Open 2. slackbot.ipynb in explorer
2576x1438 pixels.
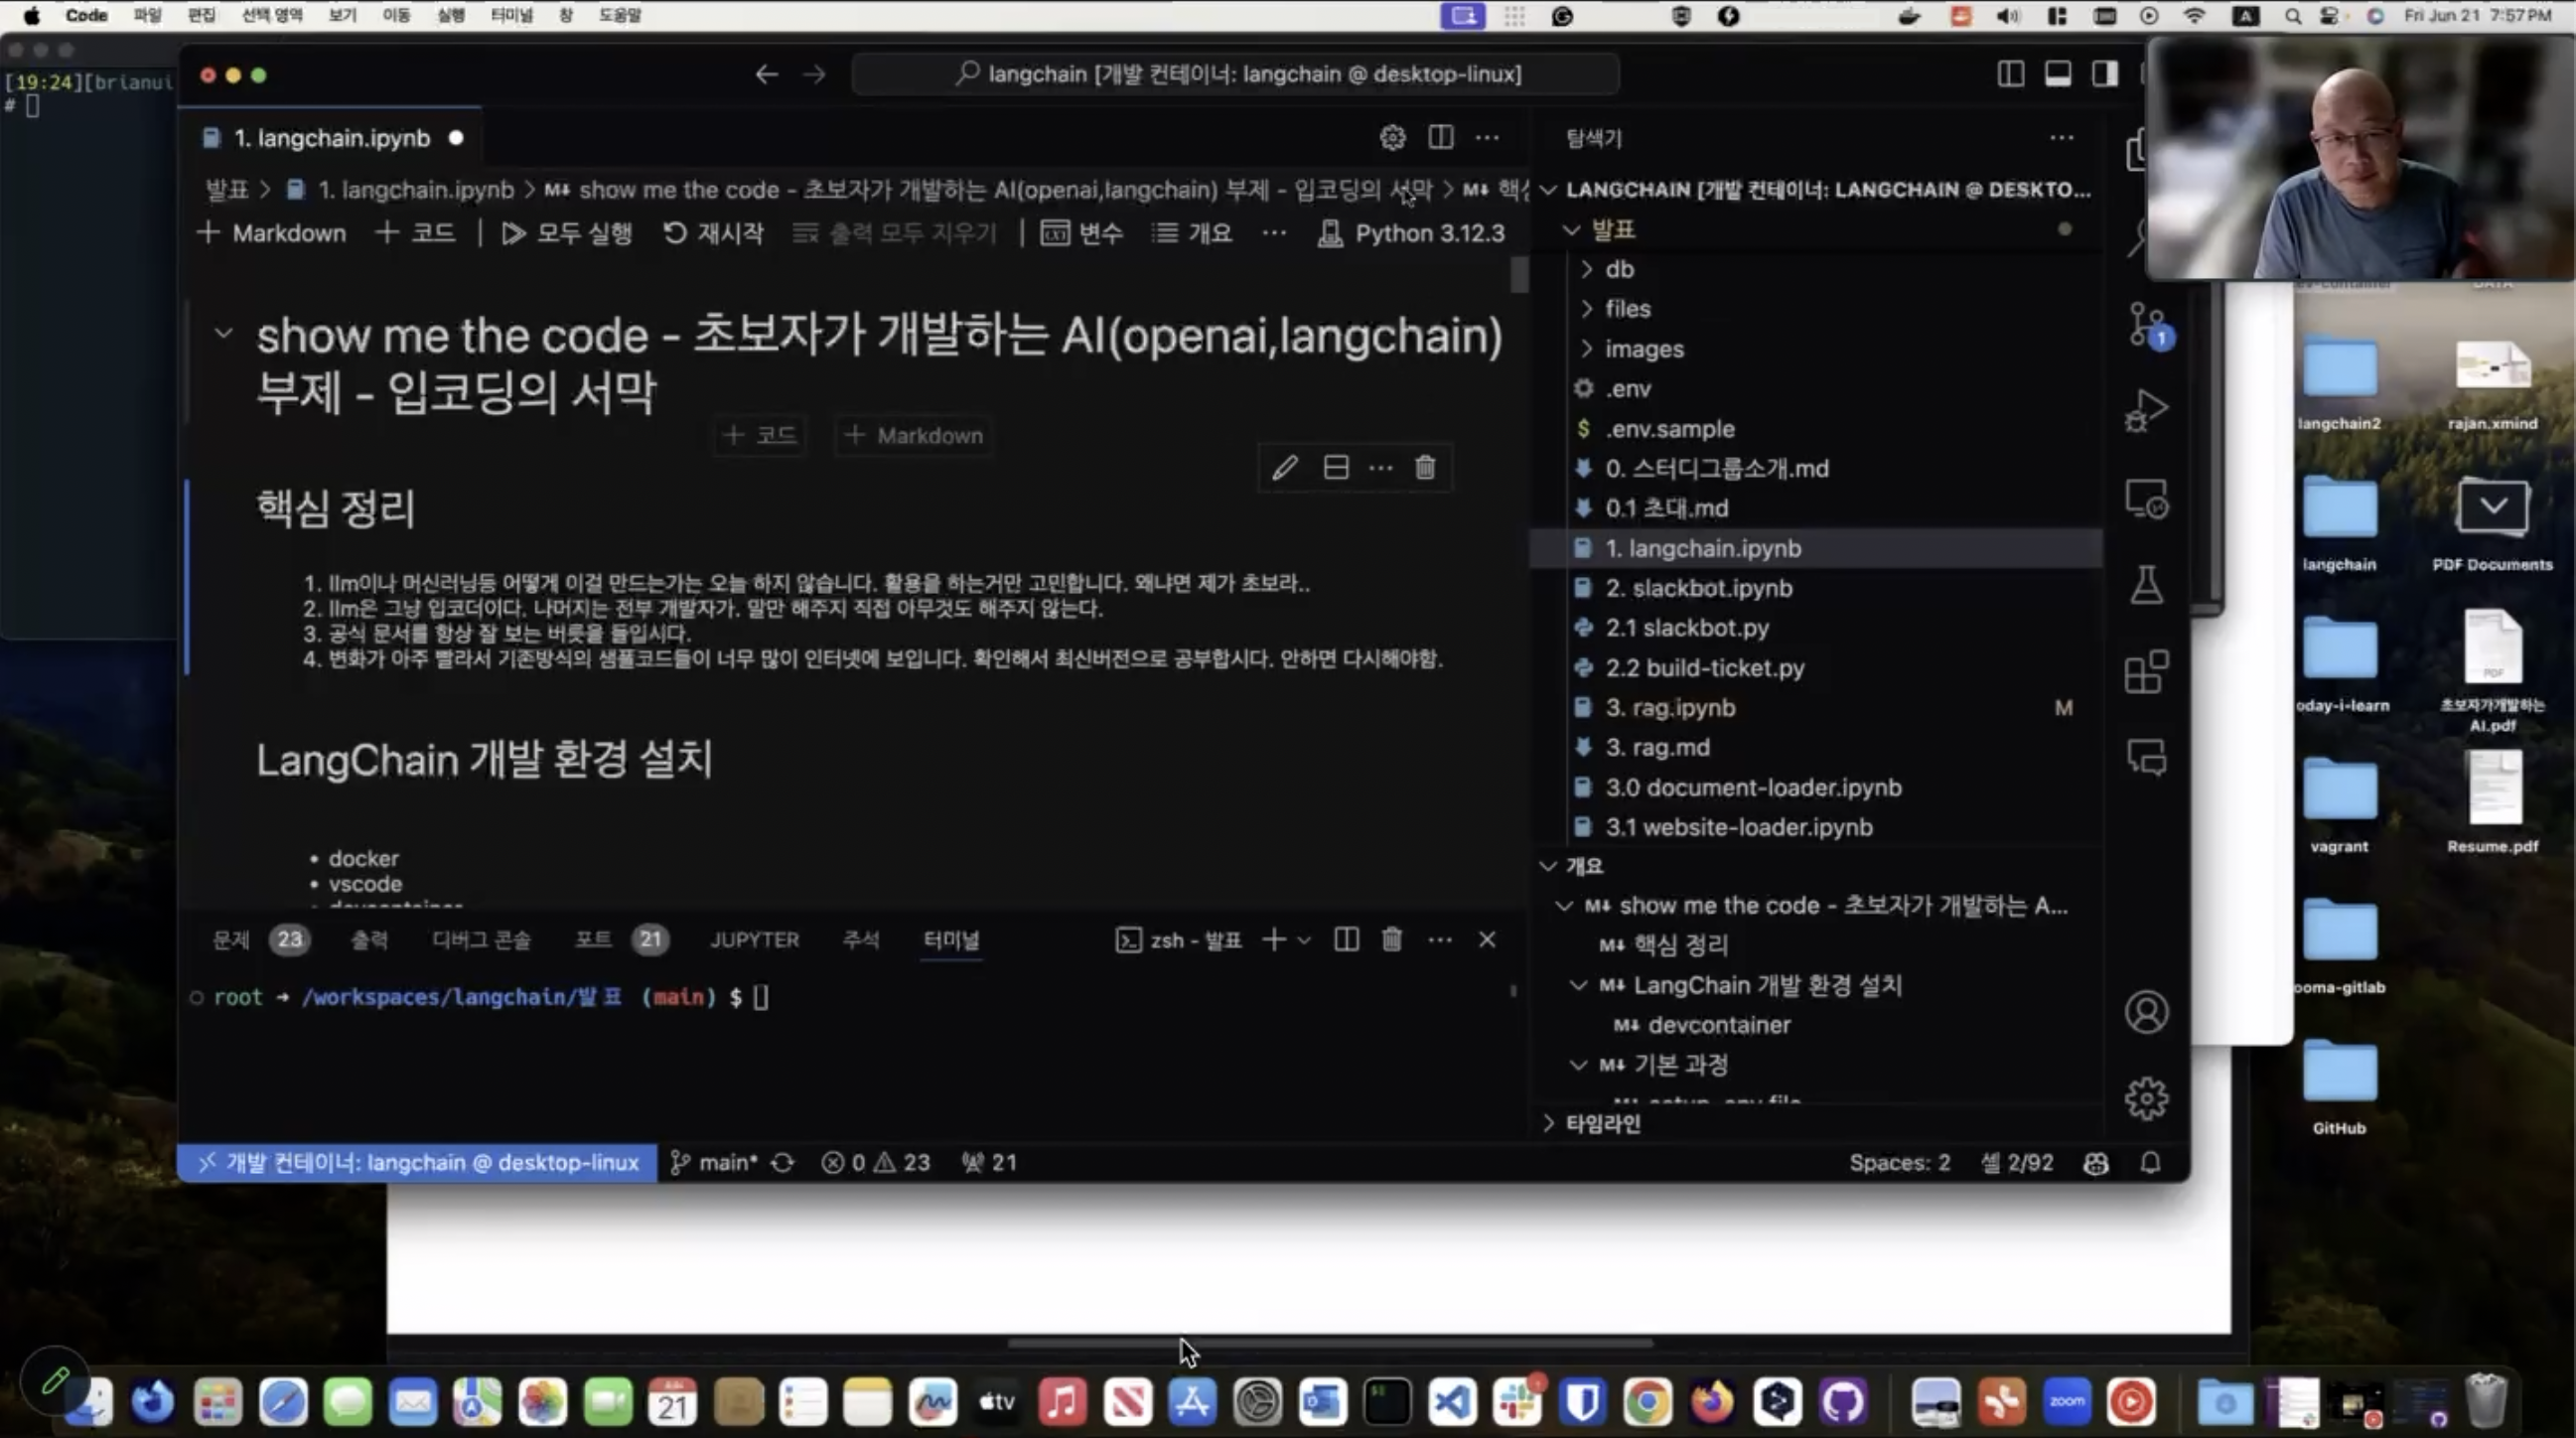1698,588
